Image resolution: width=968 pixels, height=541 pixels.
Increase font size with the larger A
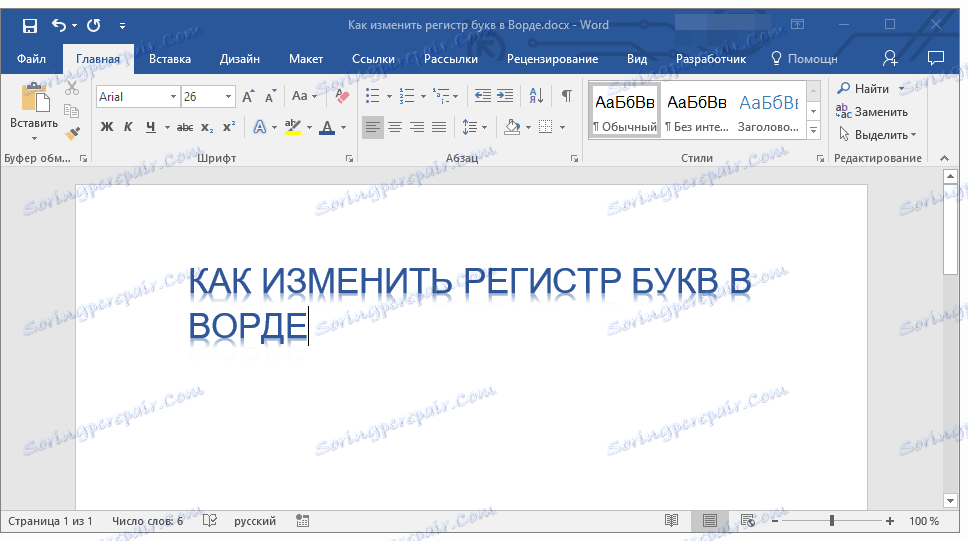[248, 96]
